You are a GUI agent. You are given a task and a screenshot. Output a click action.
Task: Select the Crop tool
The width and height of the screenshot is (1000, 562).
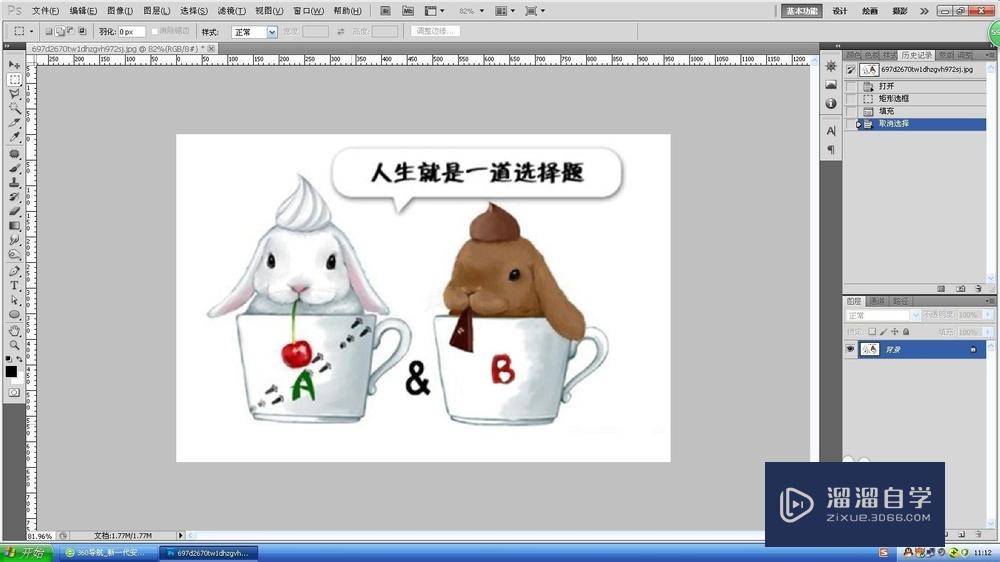[x=14, y=122]
